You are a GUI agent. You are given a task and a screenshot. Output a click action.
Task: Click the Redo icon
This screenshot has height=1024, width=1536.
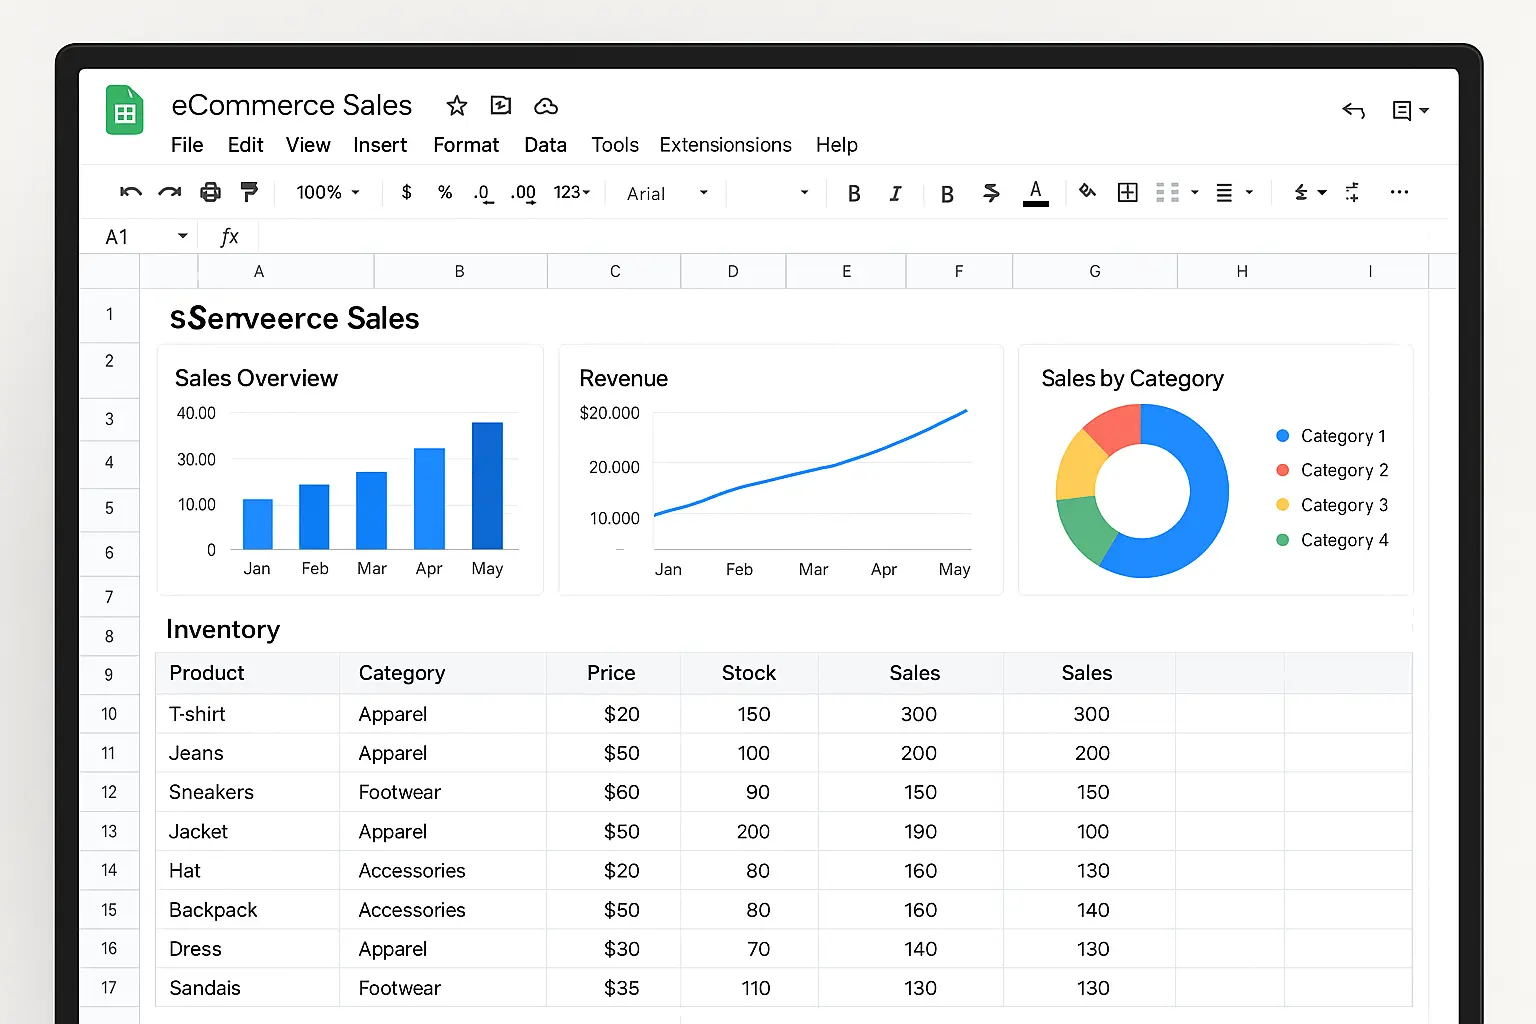tap(169, 192)
